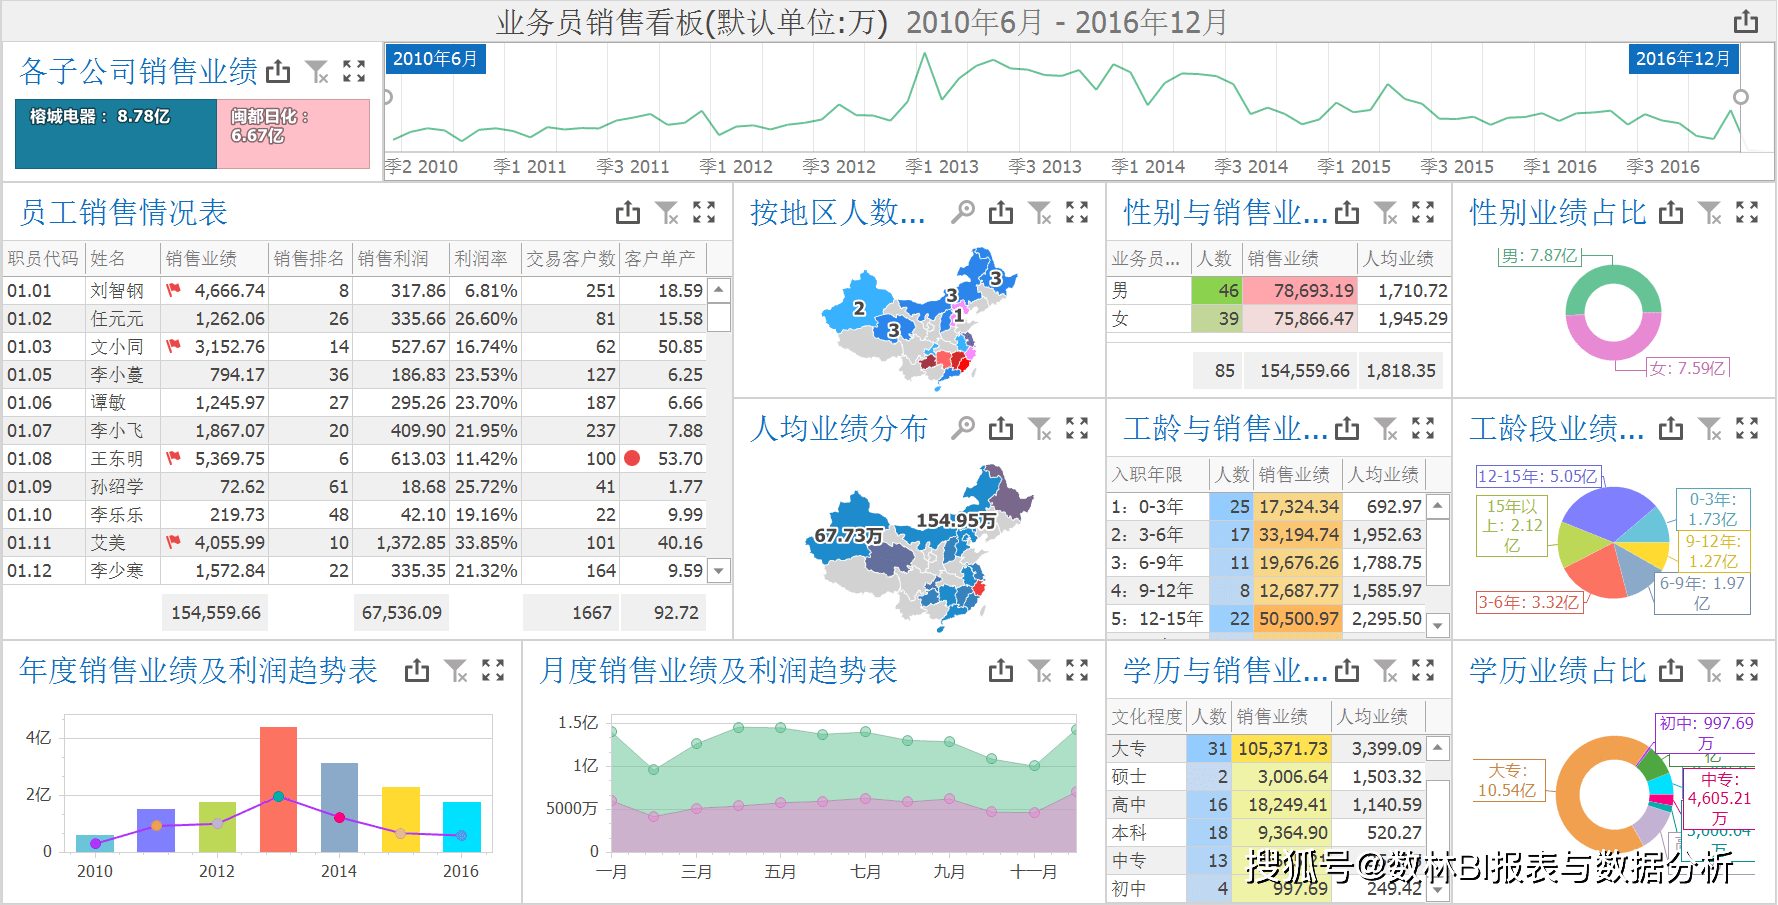Select the 女 row in gender table
The height and width of the screenshot is (905, 1778).
[1278, 318]
